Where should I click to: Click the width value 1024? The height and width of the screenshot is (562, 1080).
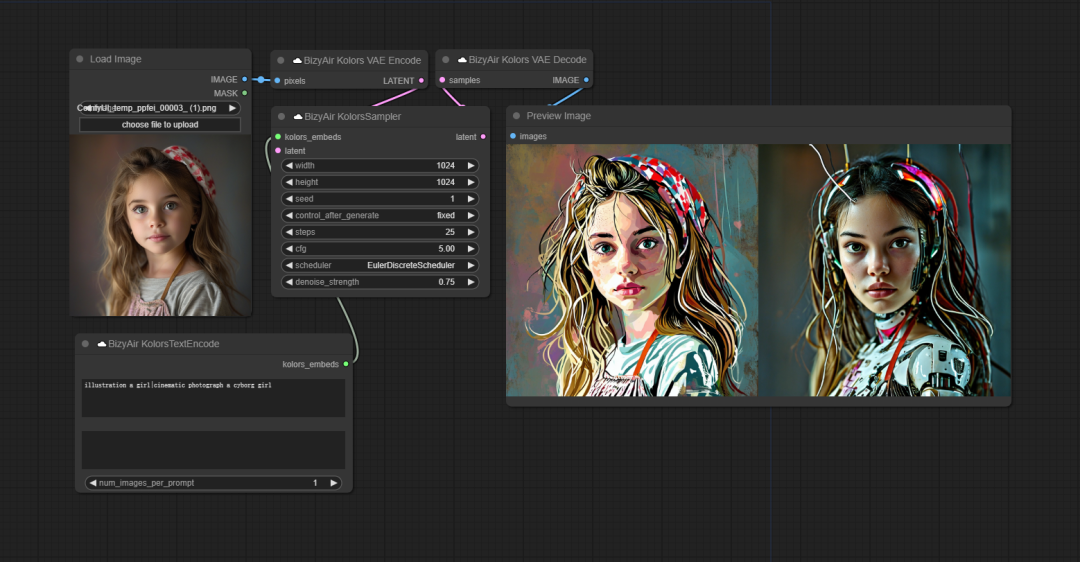(x=445, y=165)
